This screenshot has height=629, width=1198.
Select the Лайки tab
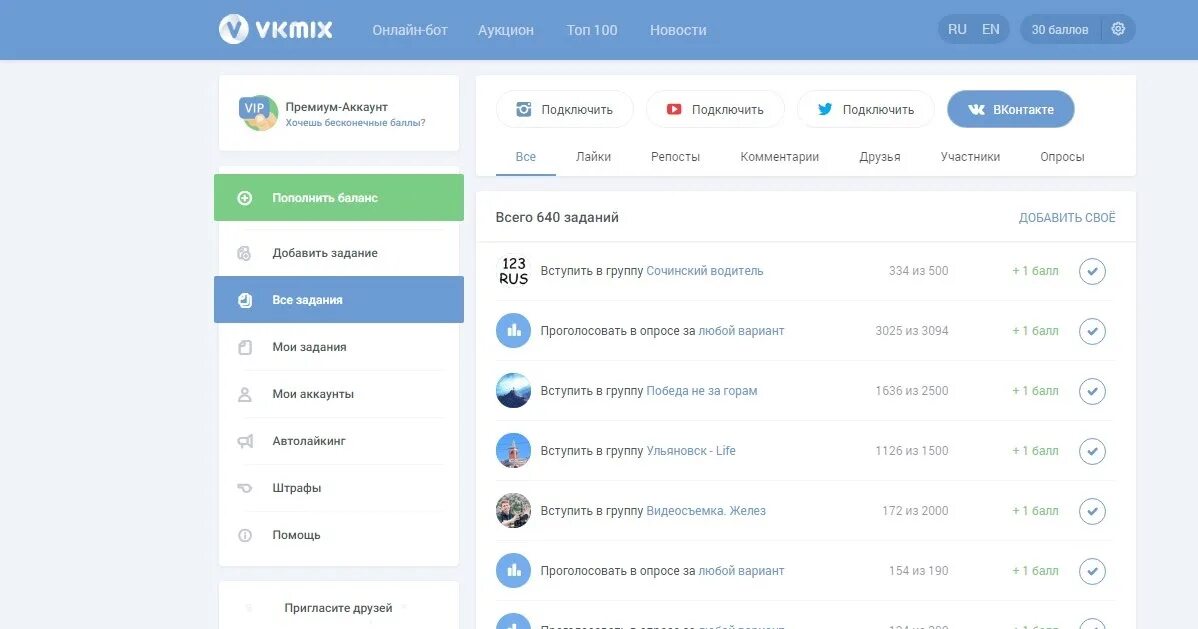(593, 157)
